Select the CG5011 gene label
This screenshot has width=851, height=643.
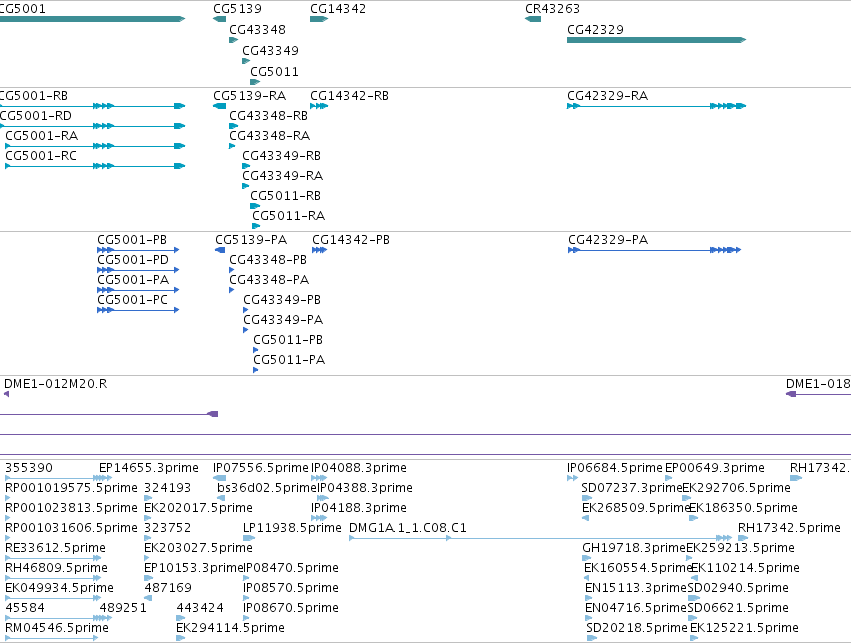point(274,72)
